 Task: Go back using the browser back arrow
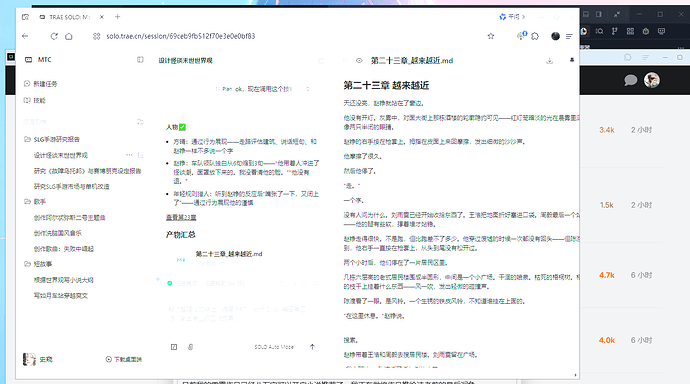click(25, 36)
